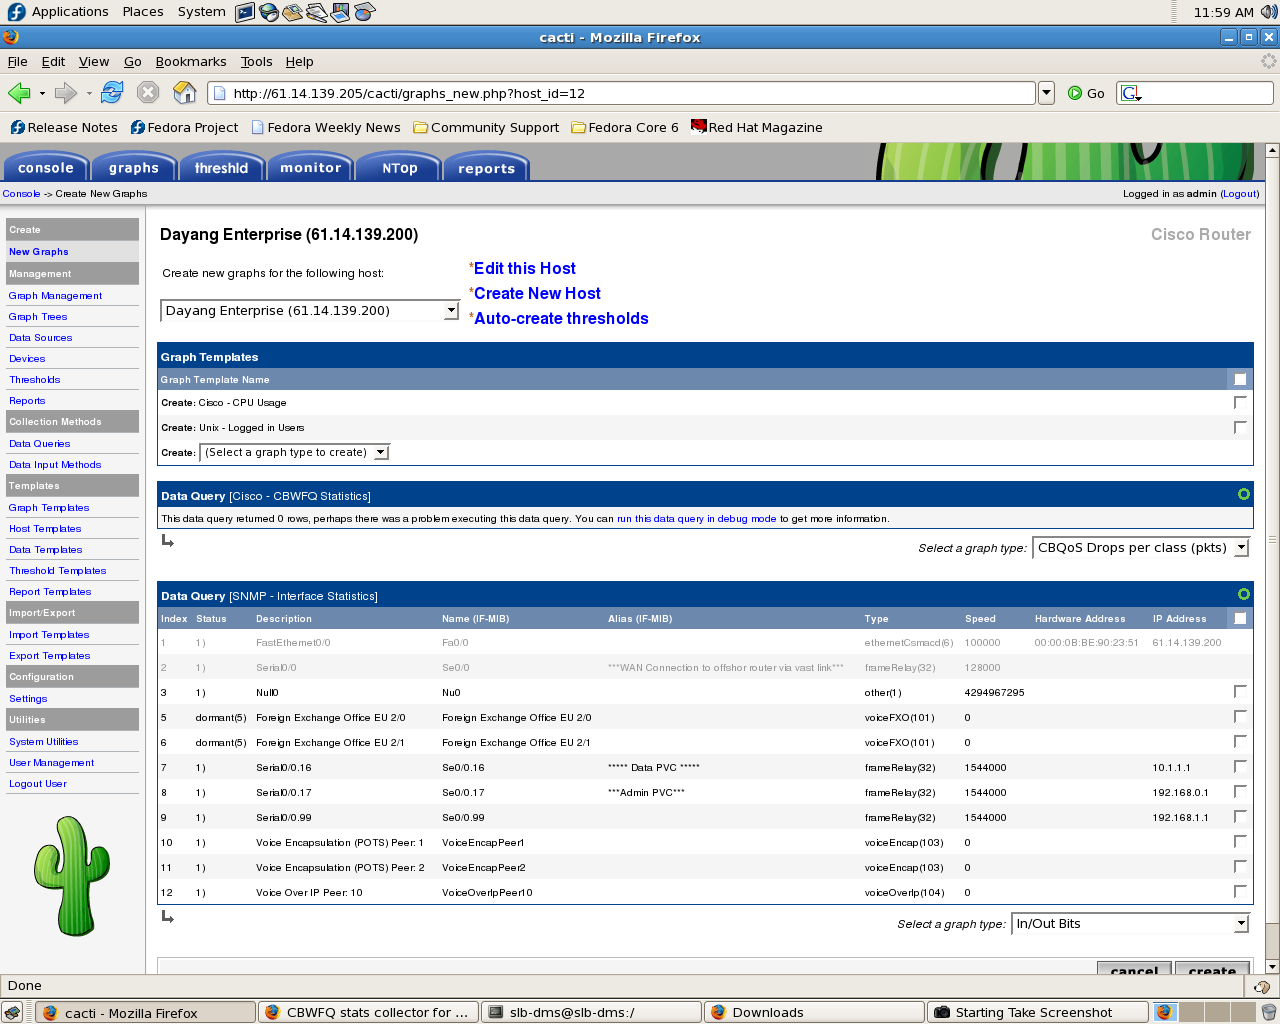1280x1024 pixels.
Task: Open the Fedora Core 6 bookmark folder
Action: tap(625, 127)
